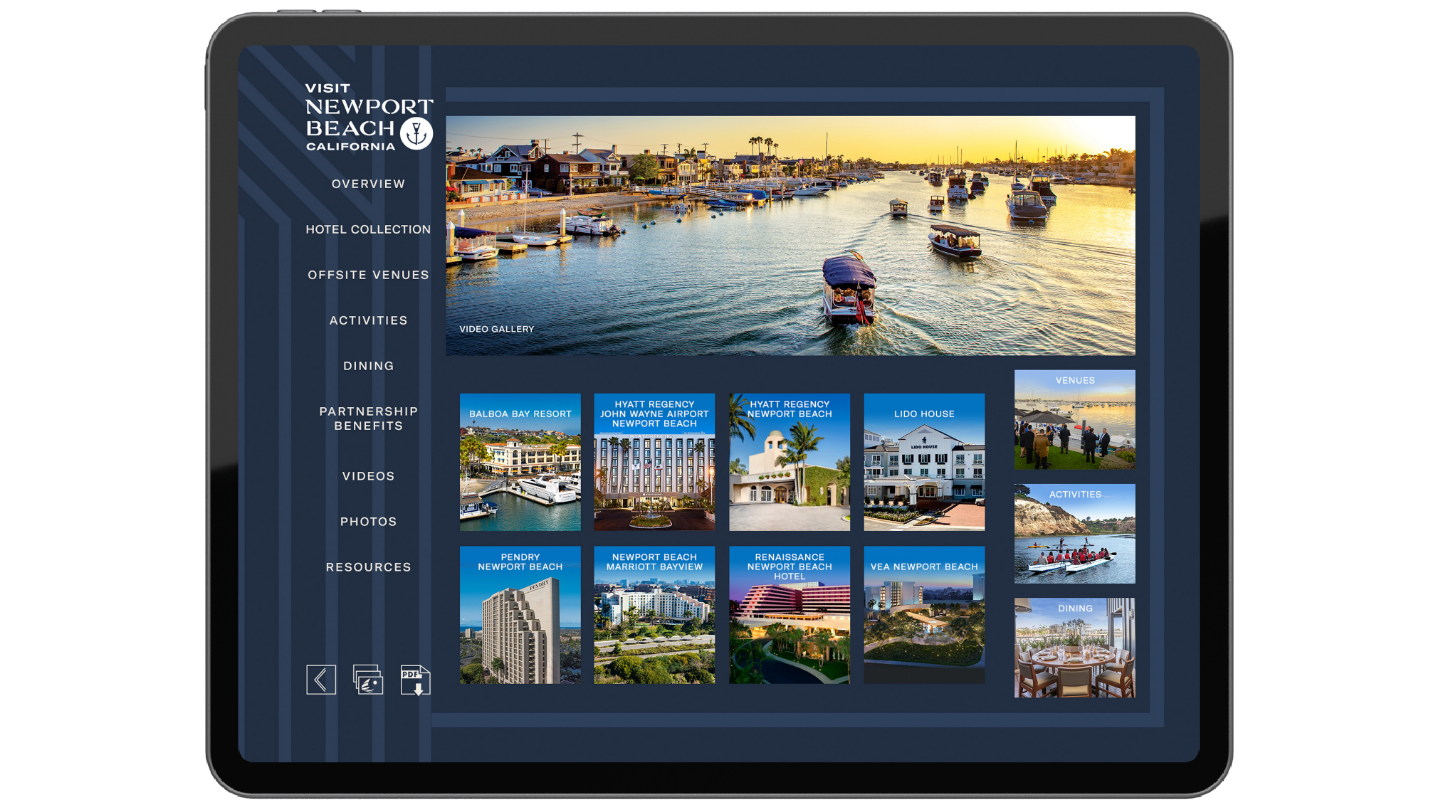Click the PDF download icon
This screenshot has height=810, width=1440.
click(x=415, y=680)
